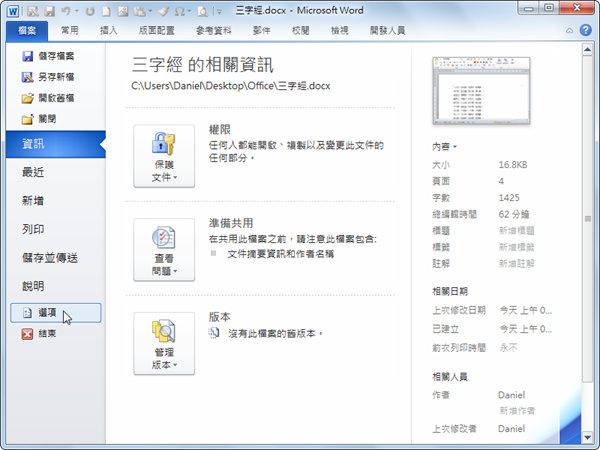Click the document preview thumbnail
The height and width of the screenshot is (450, 600).
(481, 91)
